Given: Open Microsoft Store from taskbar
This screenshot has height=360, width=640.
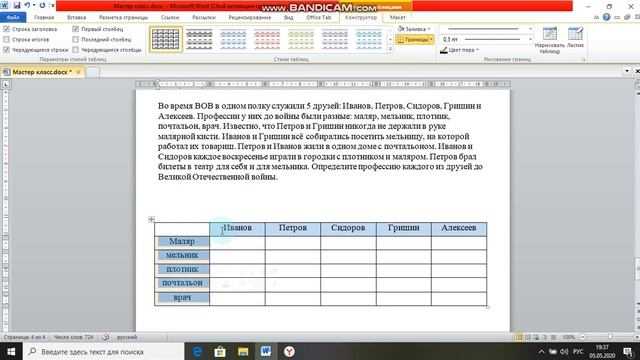Looking at the screenshot, I should 220,351.
